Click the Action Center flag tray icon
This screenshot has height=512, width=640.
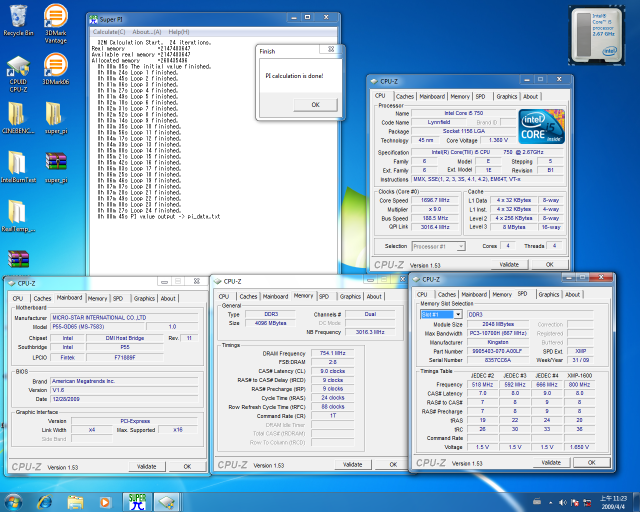point(575,503)
